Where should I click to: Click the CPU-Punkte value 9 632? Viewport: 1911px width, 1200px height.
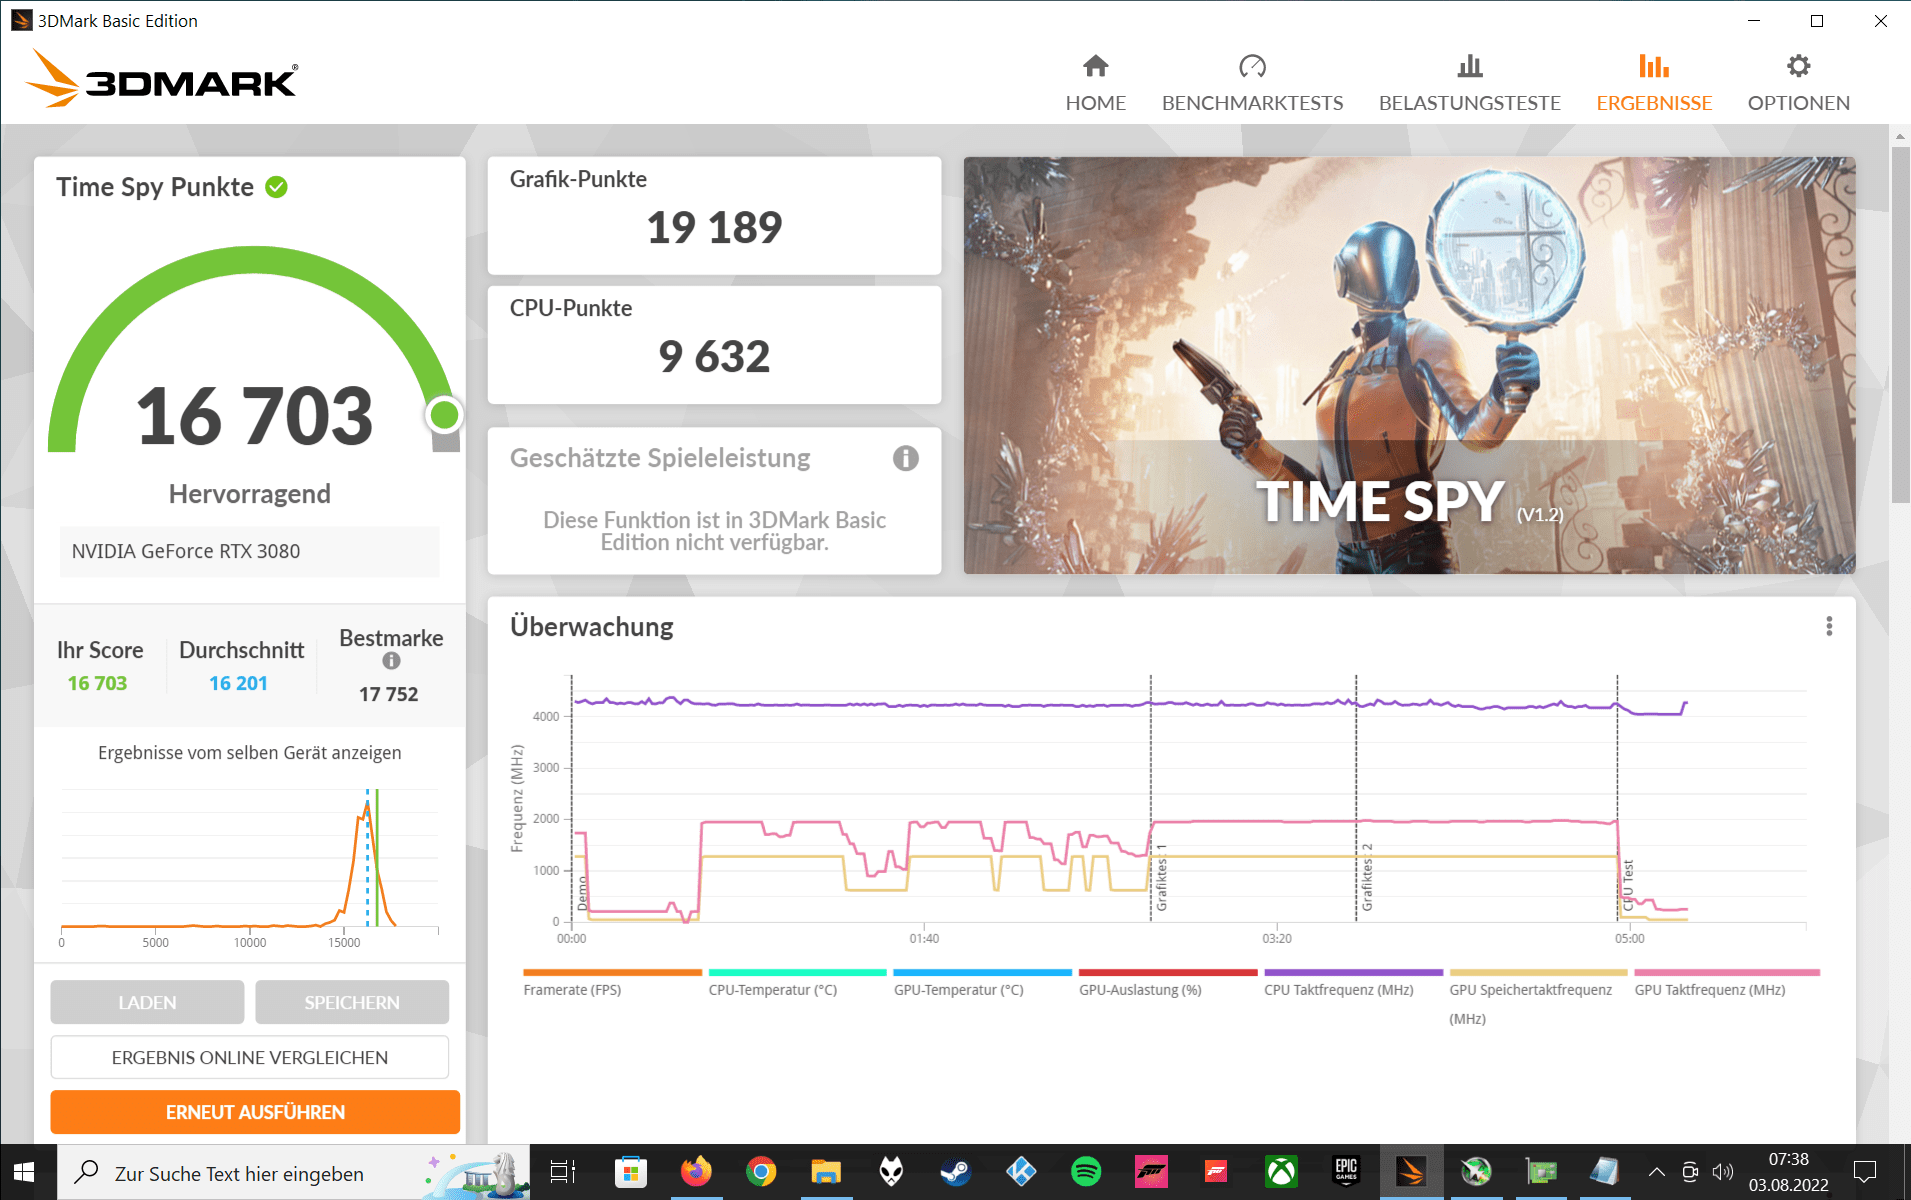[714, 357]
